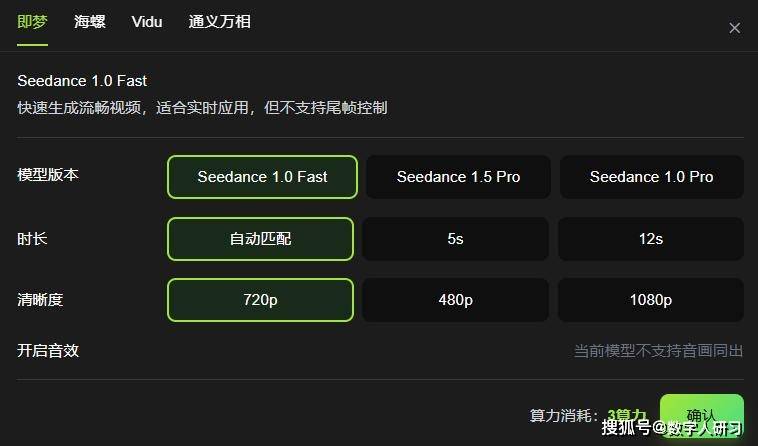Choose 1080p resolution
This screenshot has width=758, height=446.
[651, 300]
